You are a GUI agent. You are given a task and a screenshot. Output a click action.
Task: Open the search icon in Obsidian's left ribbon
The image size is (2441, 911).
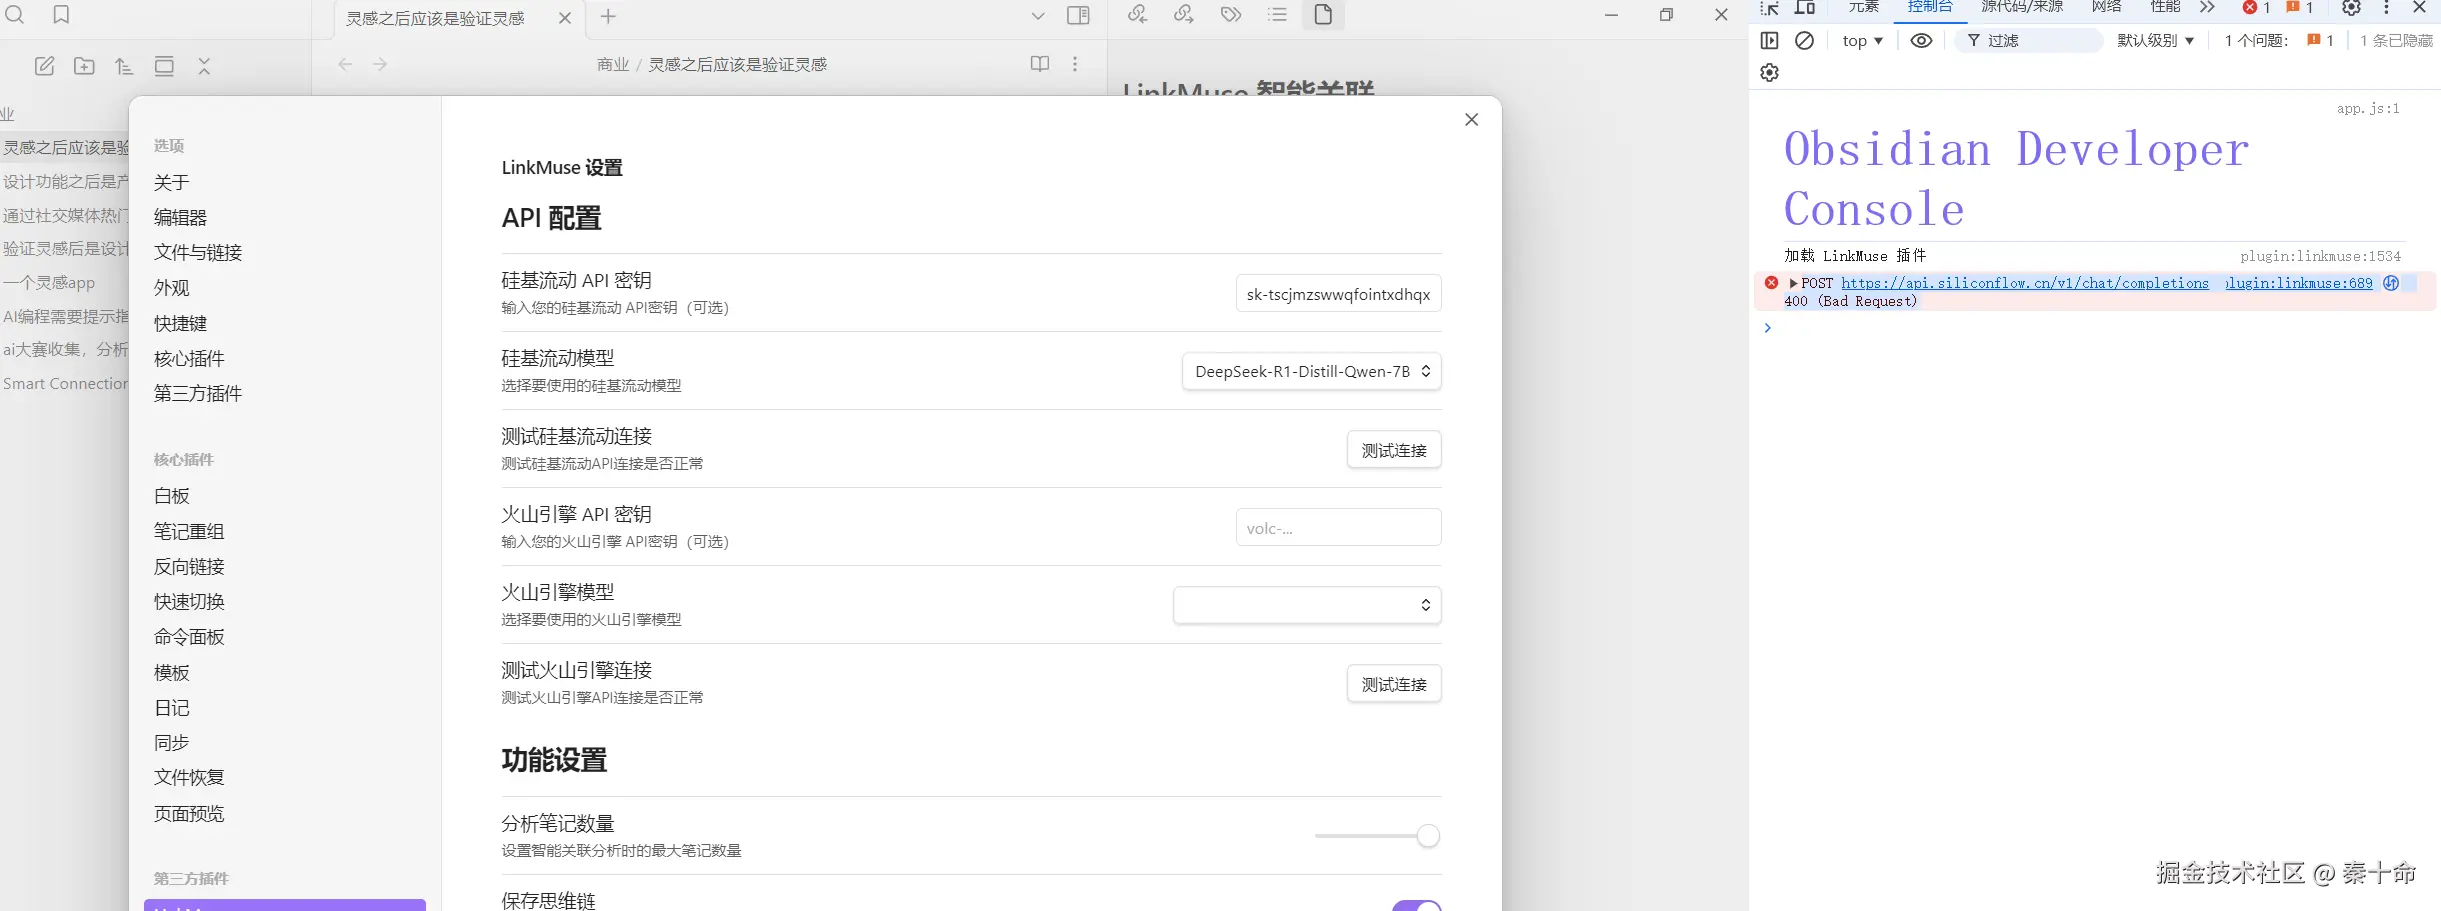coord(15,14)
